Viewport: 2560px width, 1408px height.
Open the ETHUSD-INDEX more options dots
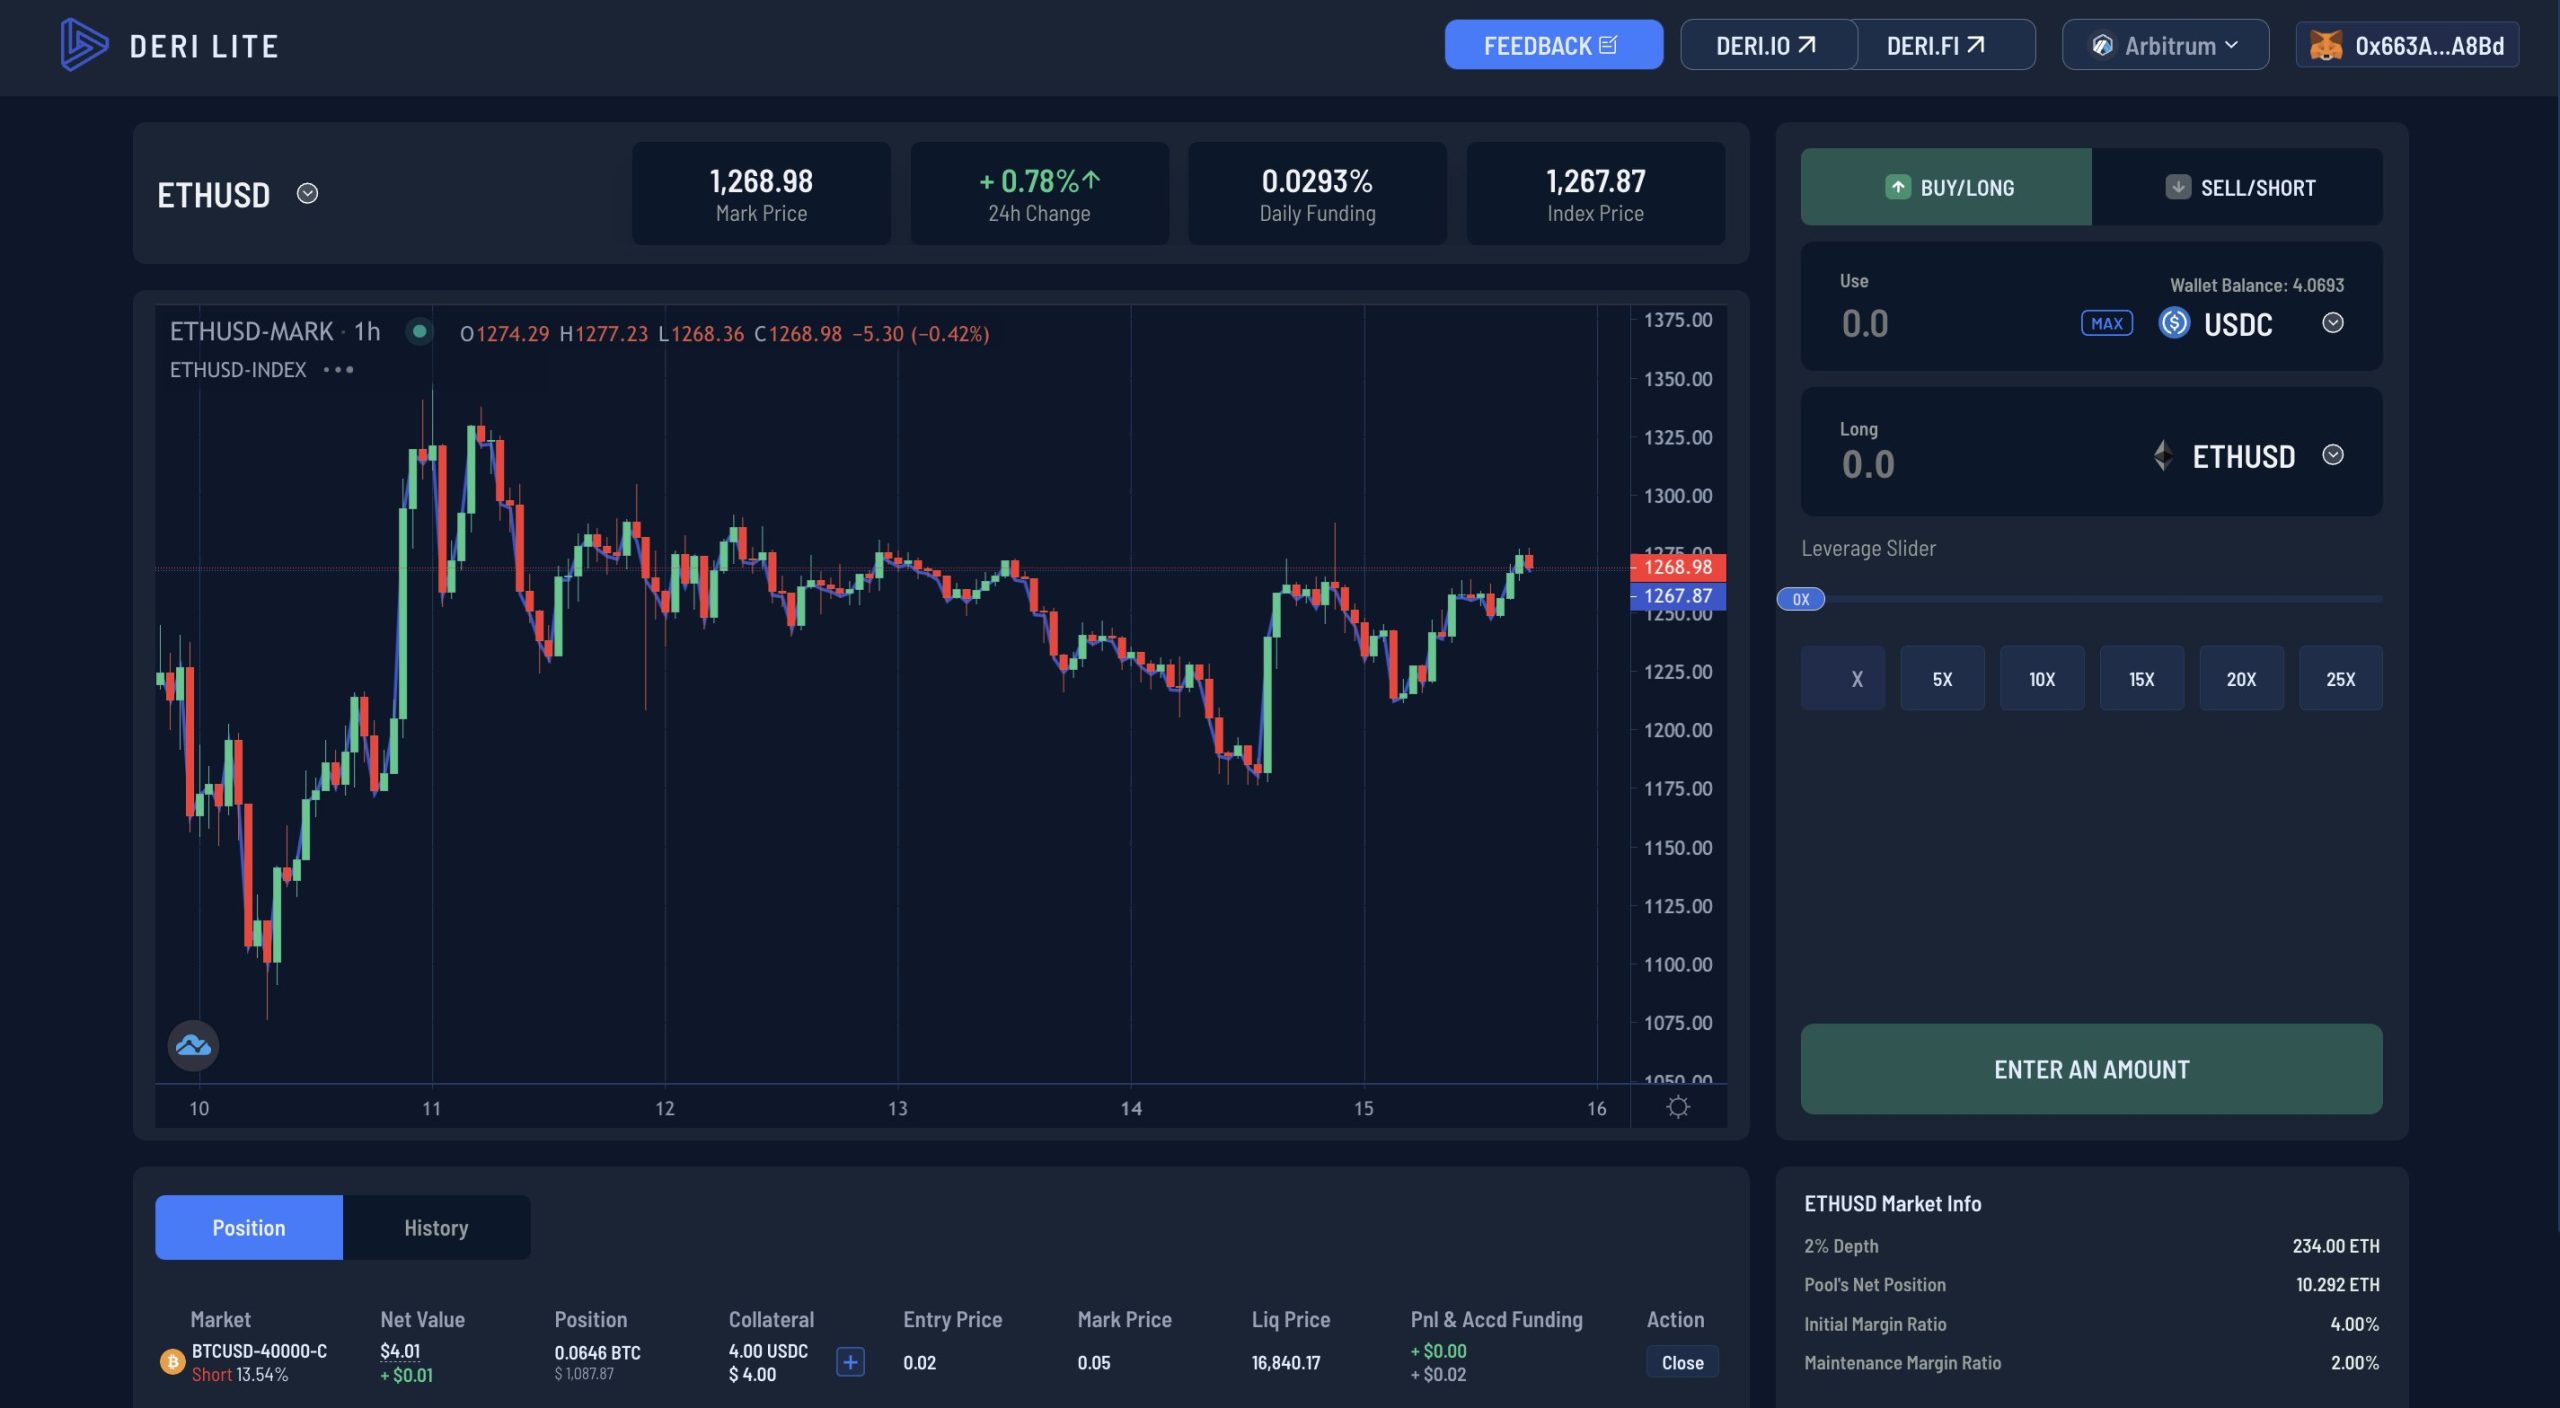(338, 369)
